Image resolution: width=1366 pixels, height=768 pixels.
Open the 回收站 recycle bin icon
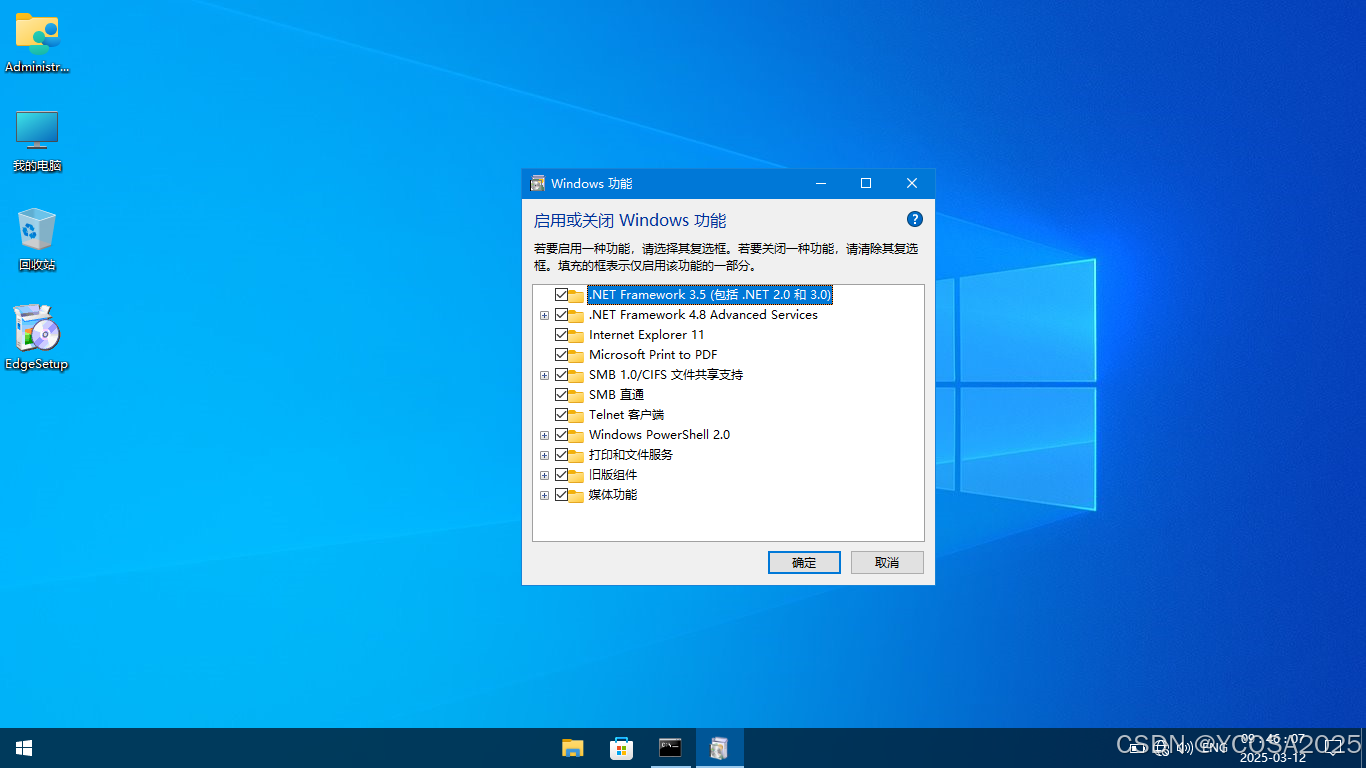pyautogui.click(x=37, y=239)
